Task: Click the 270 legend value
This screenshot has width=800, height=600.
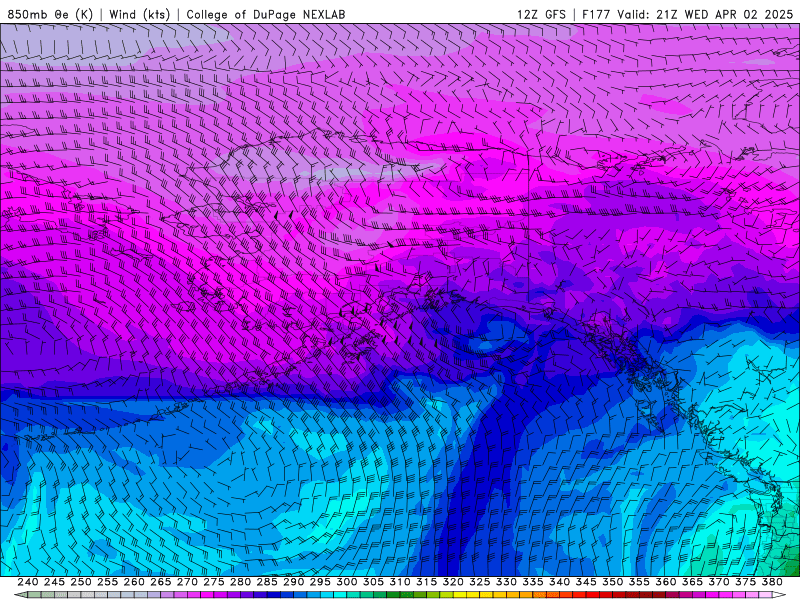Action: (187, 582)
